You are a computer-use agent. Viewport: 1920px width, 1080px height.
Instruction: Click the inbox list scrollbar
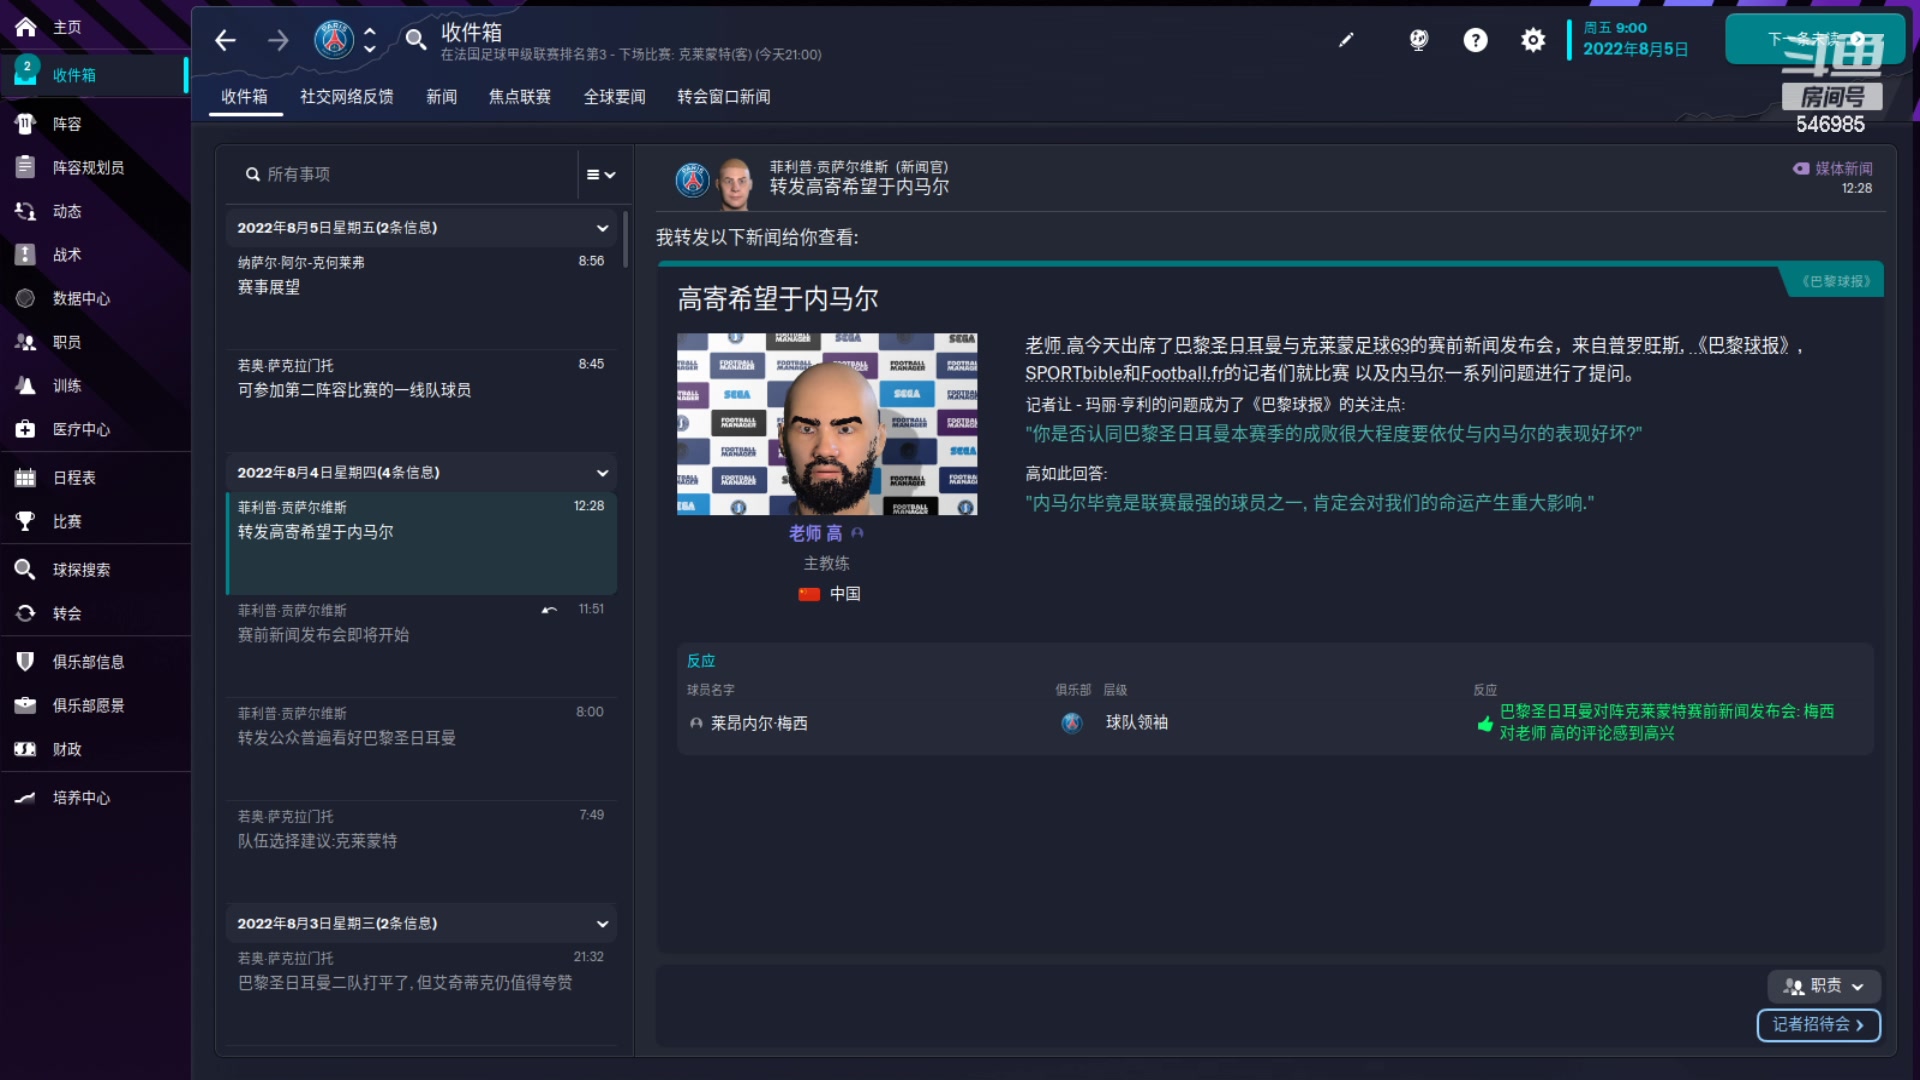pyautogui.click(x=626, y=238)
